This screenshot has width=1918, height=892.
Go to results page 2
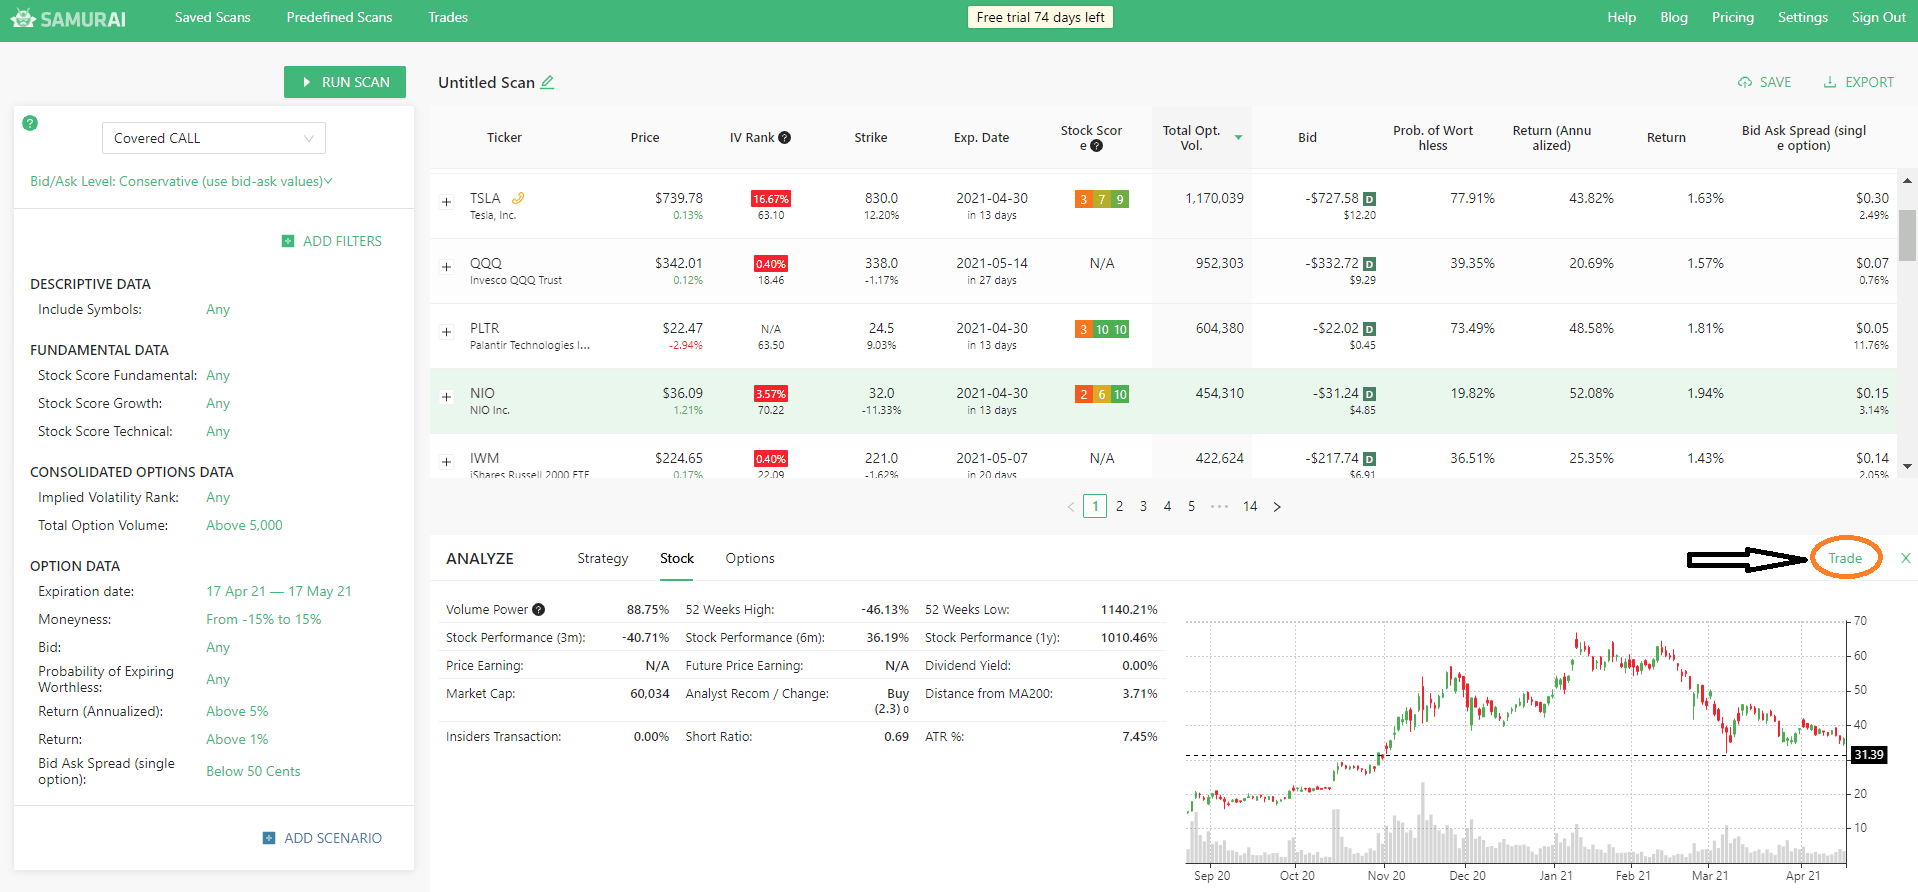coord(1119,507)
